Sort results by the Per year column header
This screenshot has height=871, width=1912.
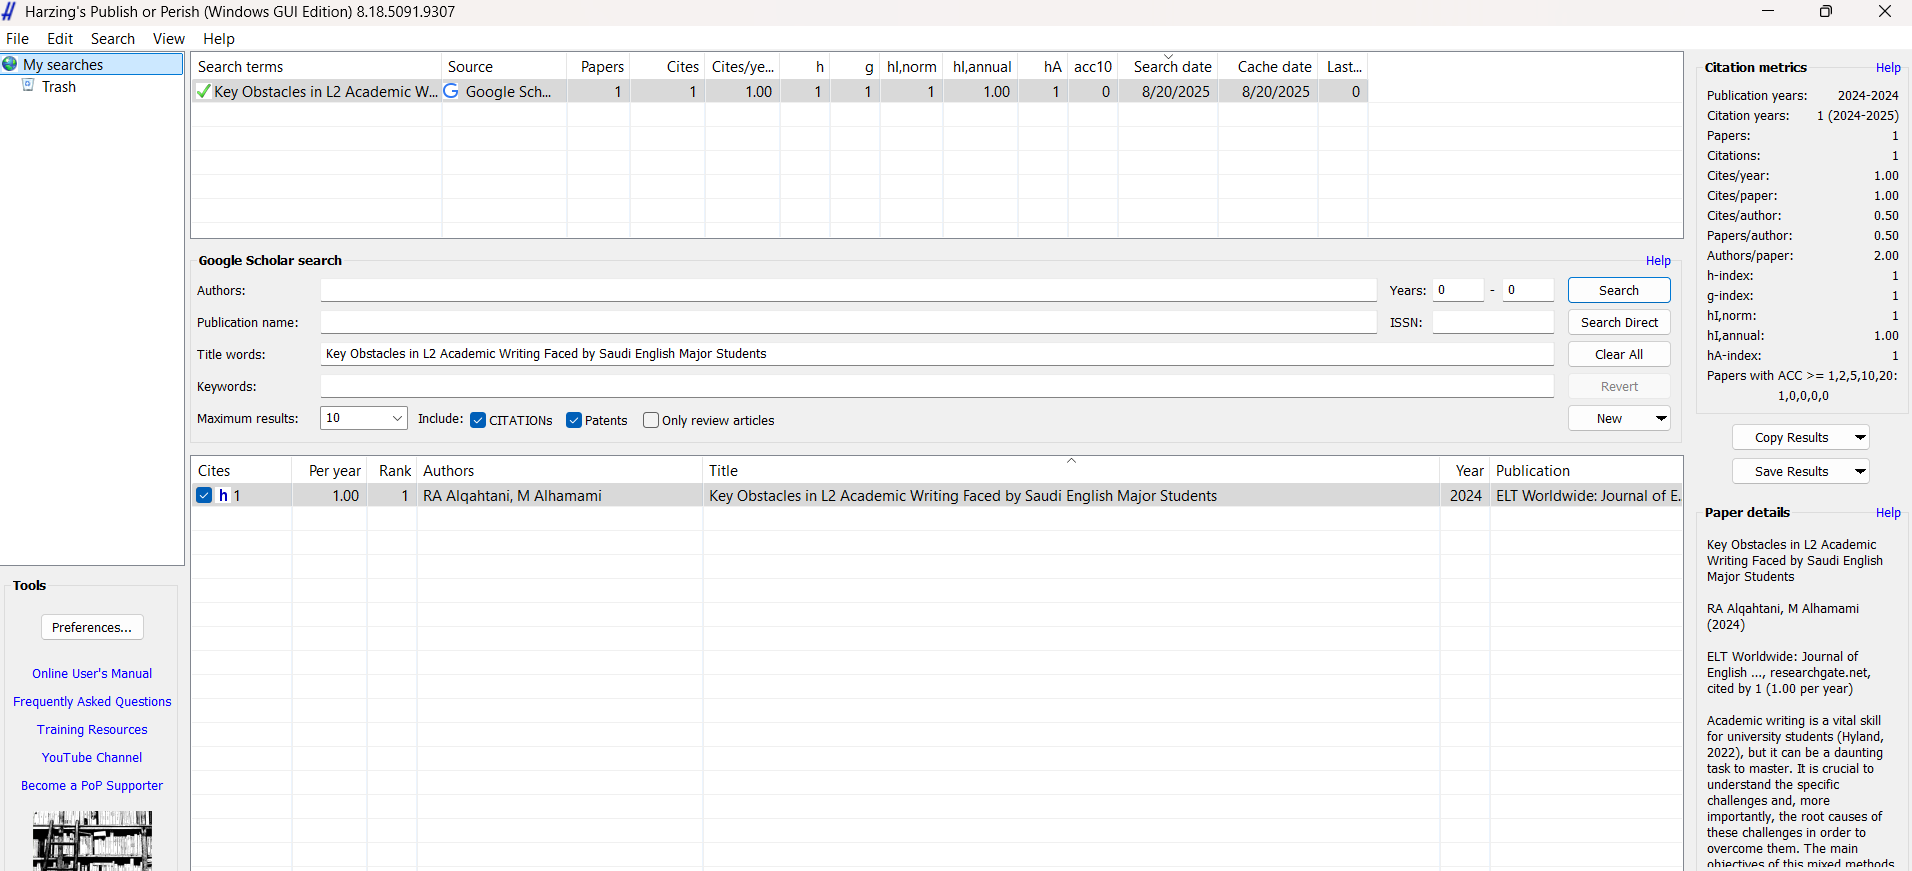[x=329, y=470]
